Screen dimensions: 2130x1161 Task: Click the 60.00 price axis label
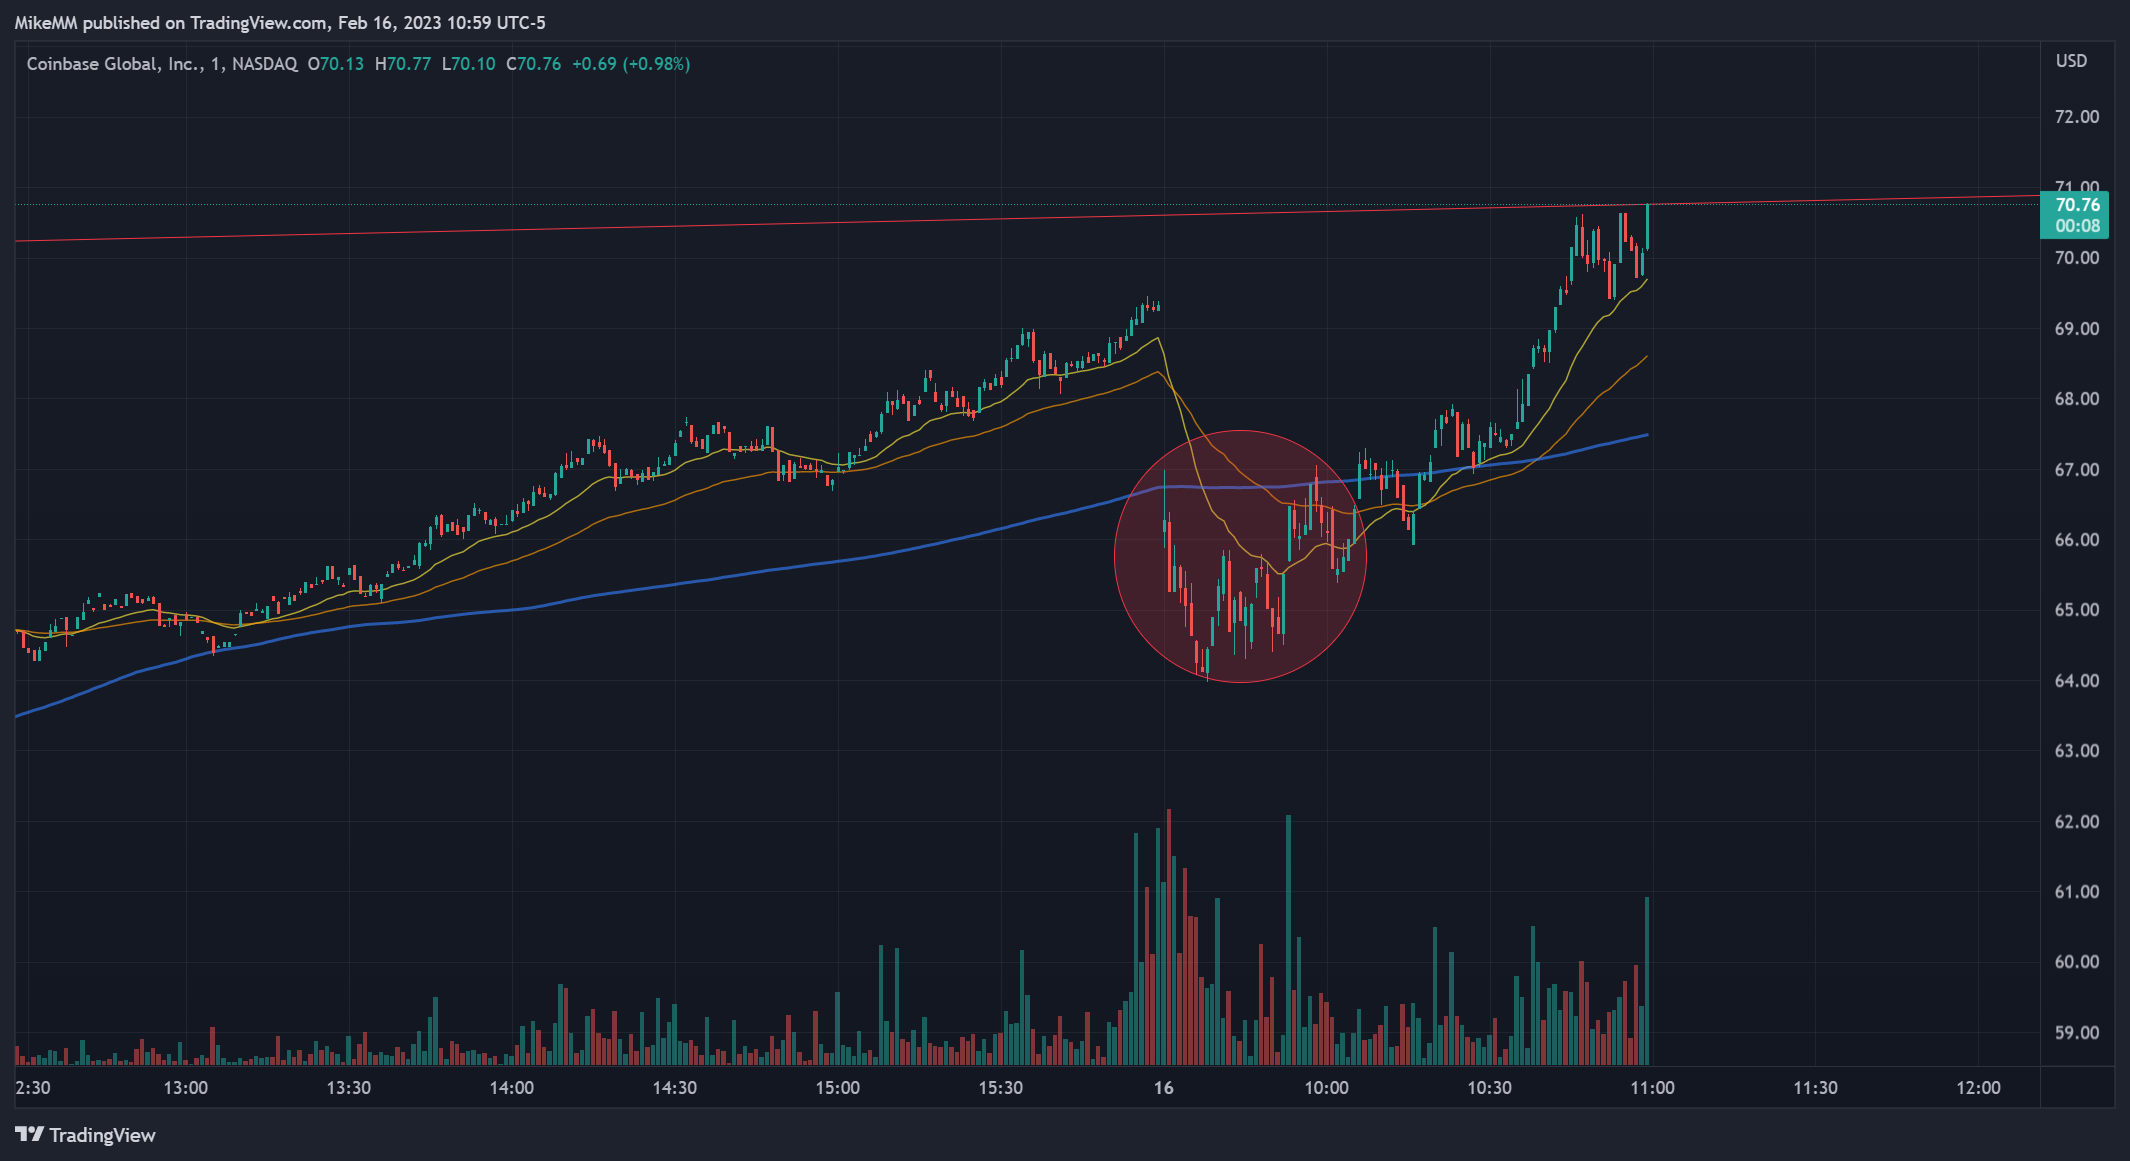click(x=2077, y=962)
